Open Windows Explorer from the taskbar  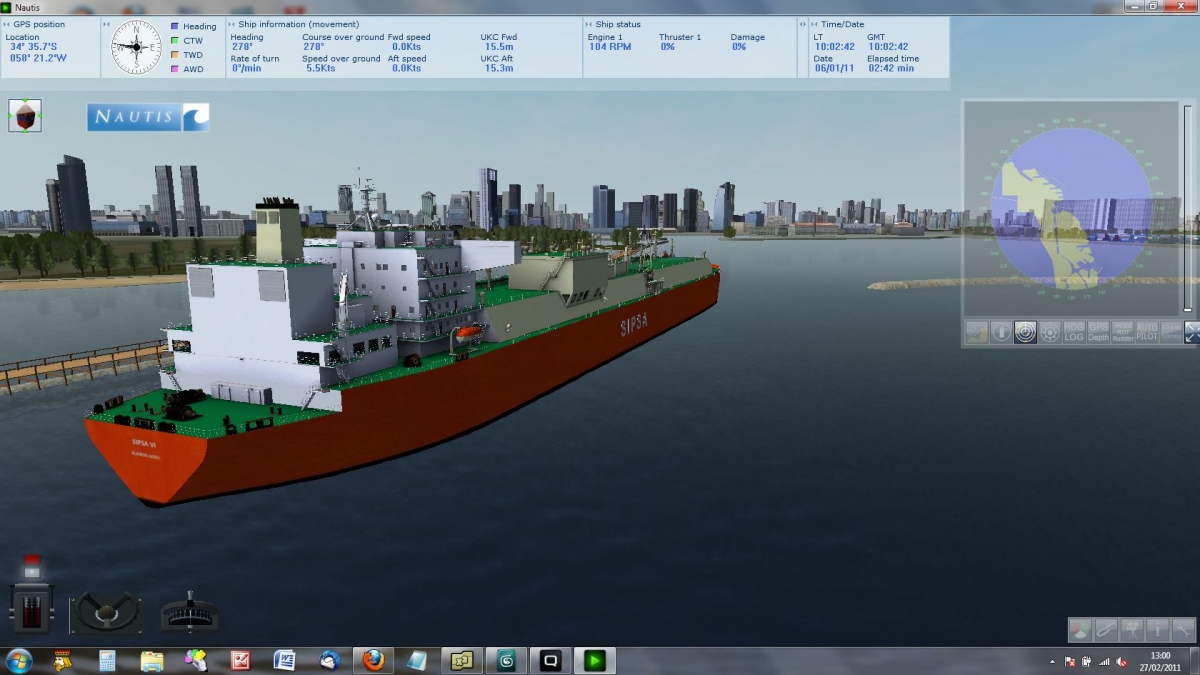click(152, 661)
